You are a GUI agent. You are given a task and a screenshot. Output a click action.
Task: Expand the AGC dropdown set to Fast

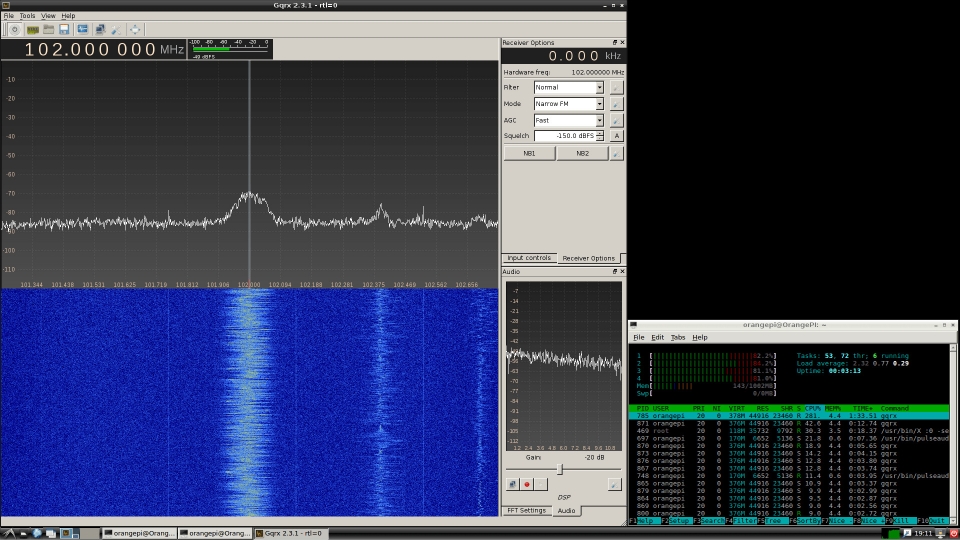click(x=568, y=120)
